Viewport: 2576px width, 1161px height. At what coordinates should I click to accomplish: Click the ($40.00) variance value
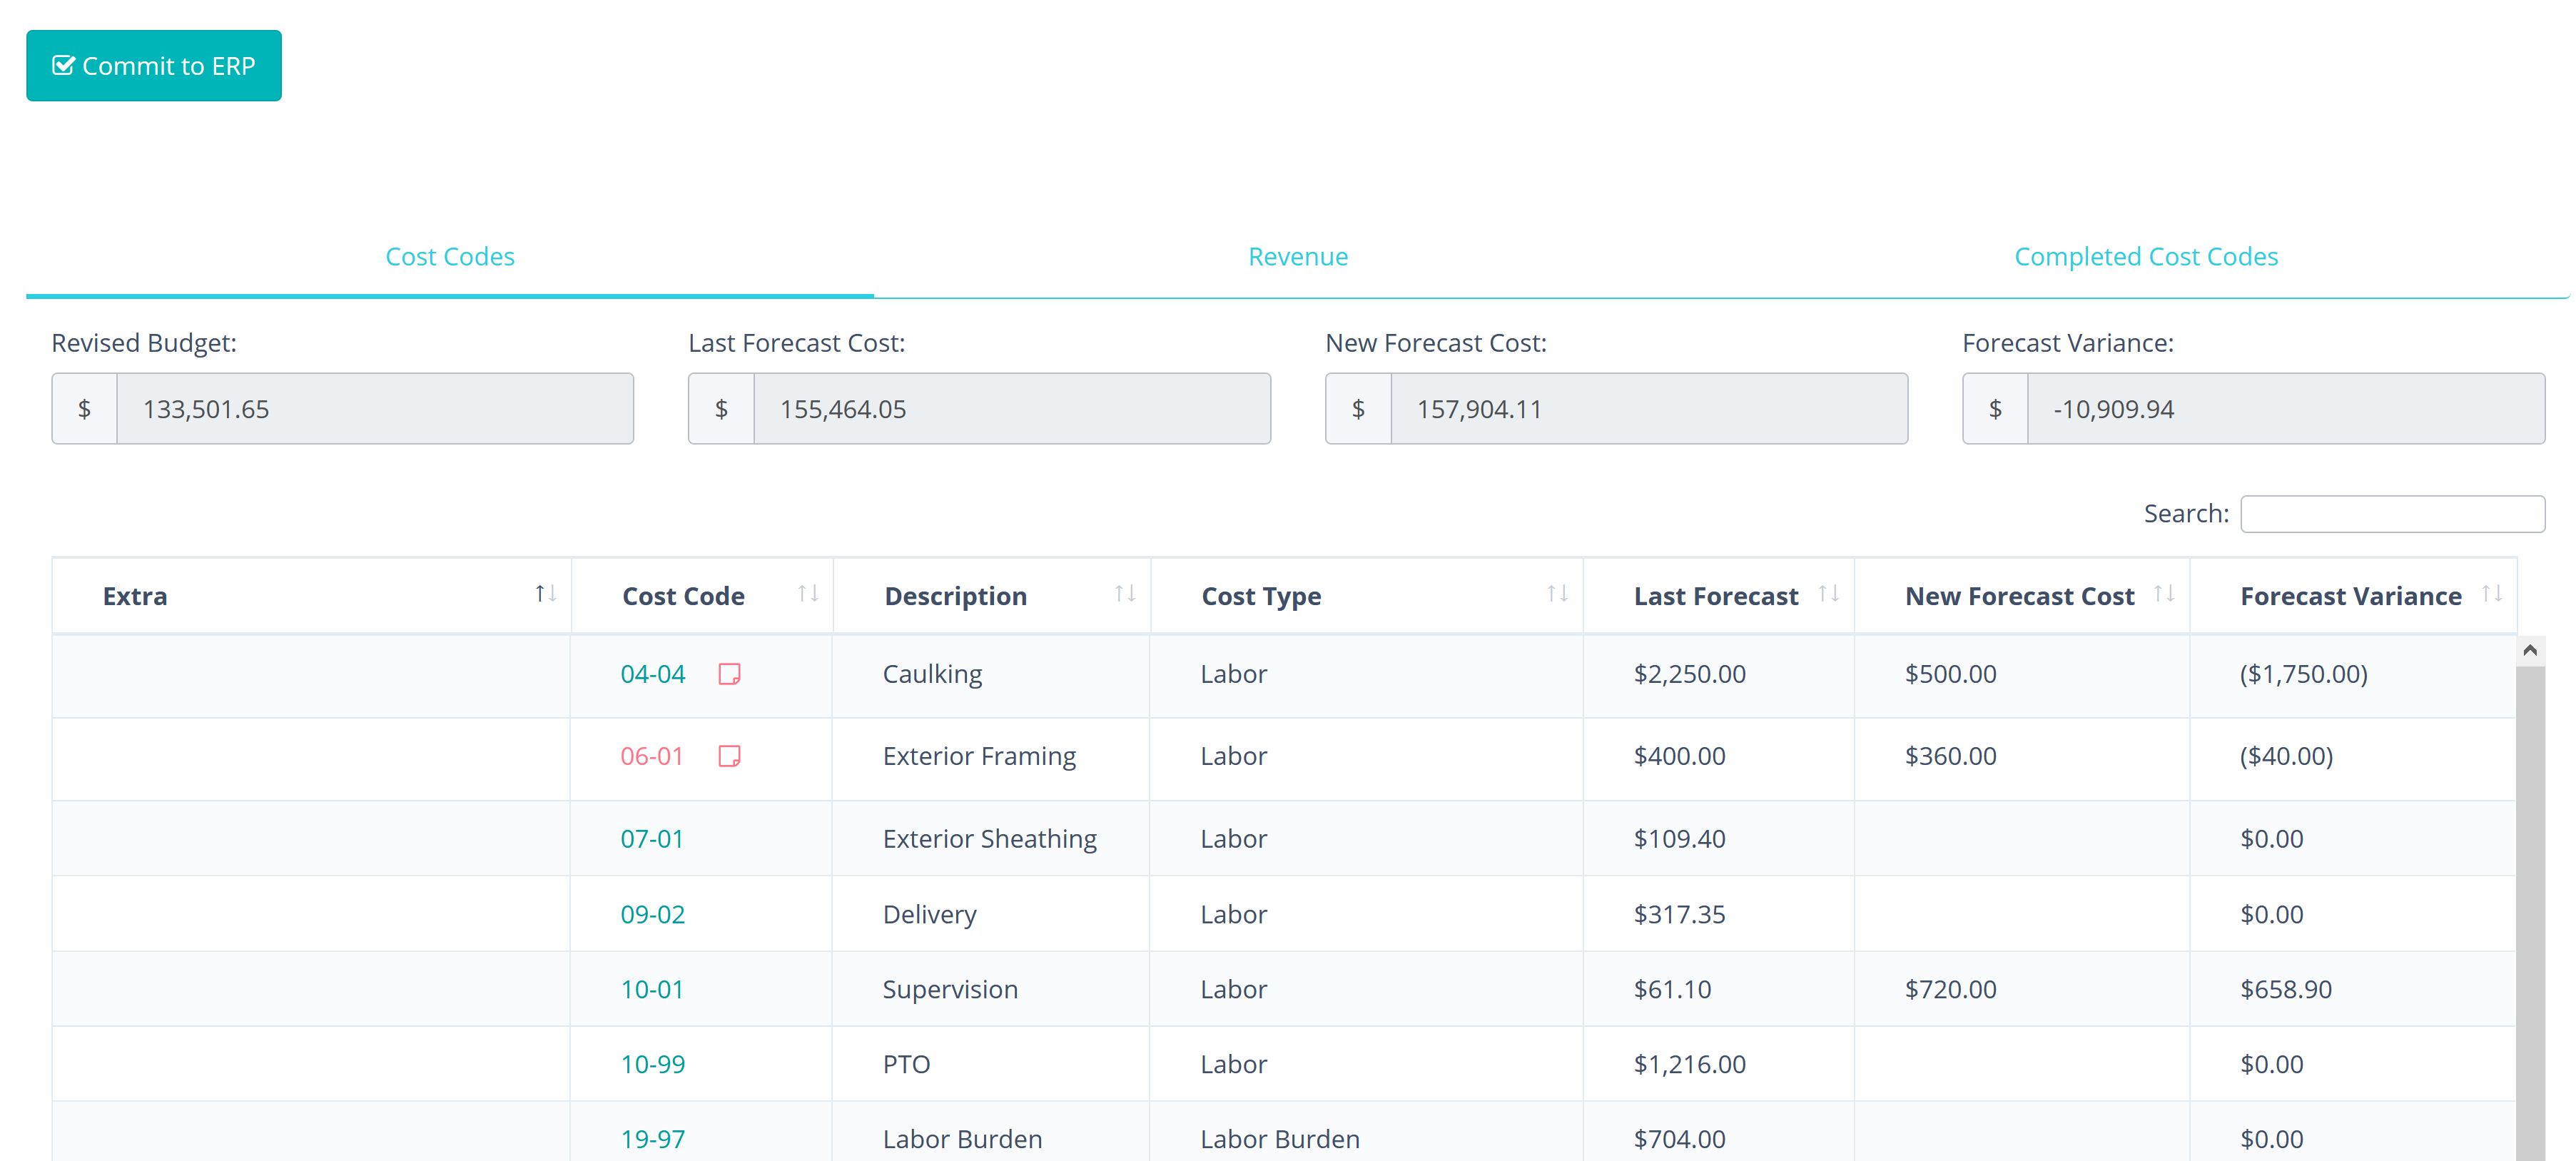(x=2286, y=756)
